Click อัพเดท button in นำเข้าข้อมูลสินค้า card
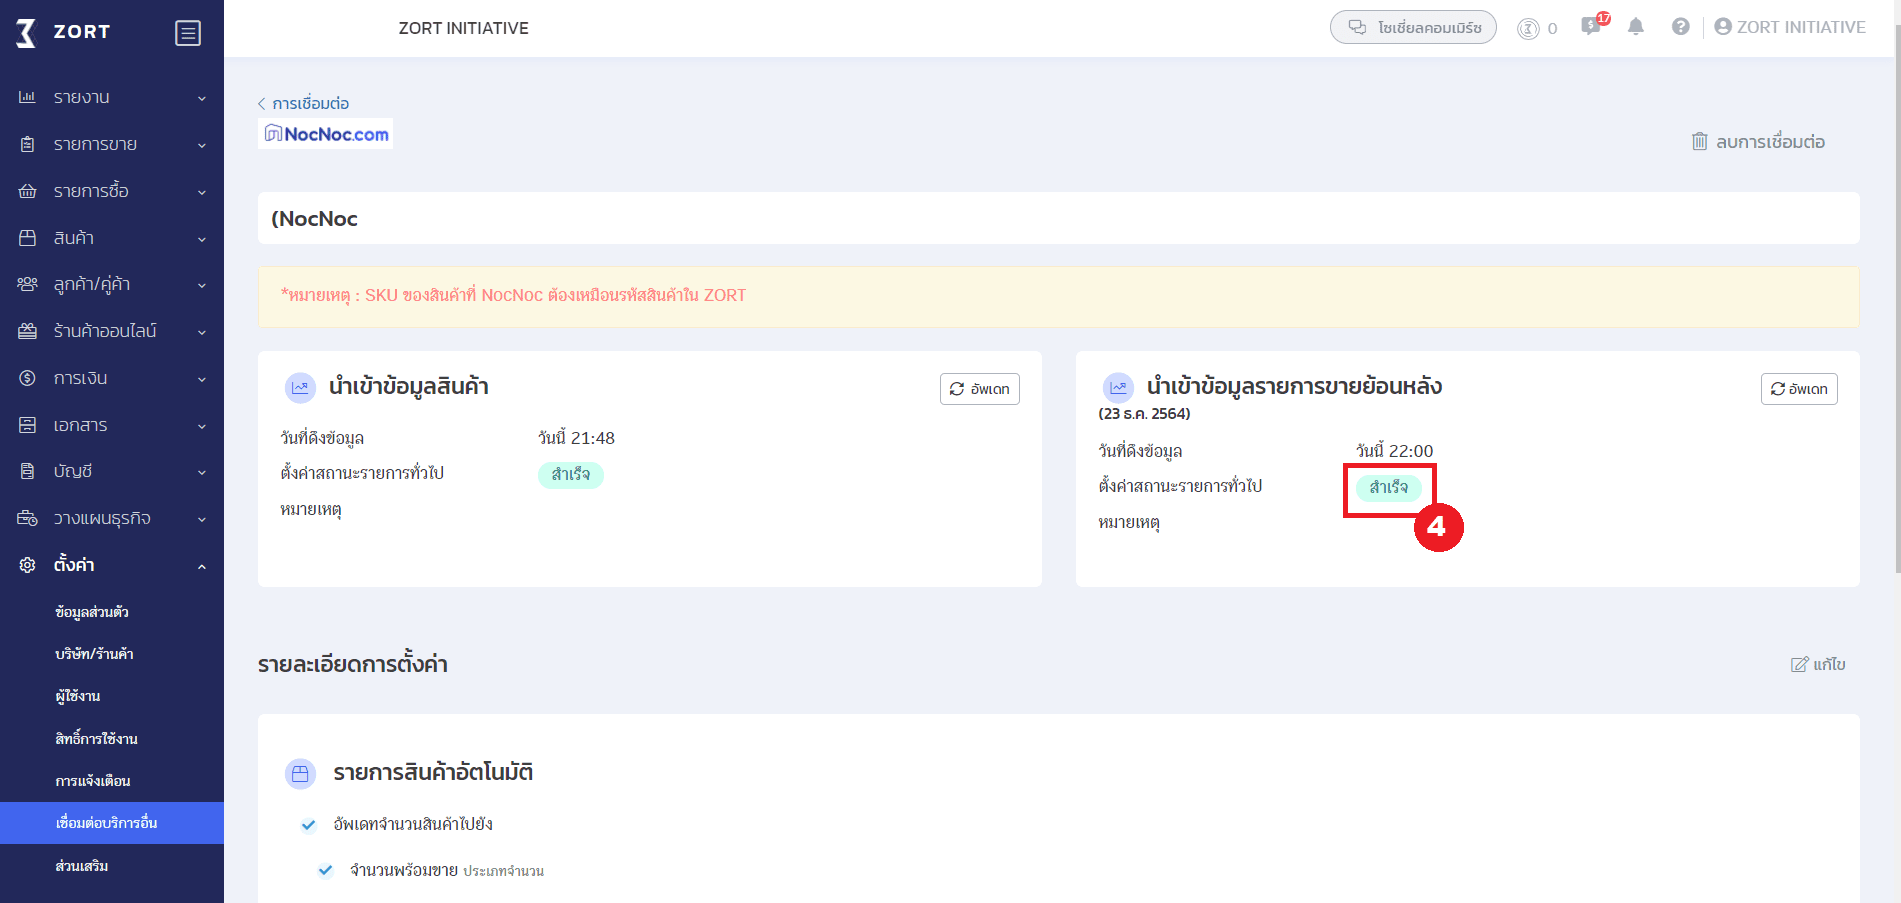1901x903 pixels. [980, 389]
